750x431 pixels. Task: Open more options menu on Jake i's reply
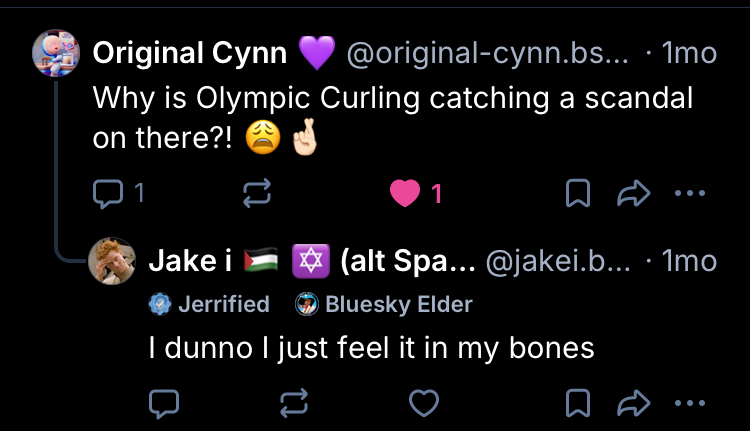pos(690,403)
